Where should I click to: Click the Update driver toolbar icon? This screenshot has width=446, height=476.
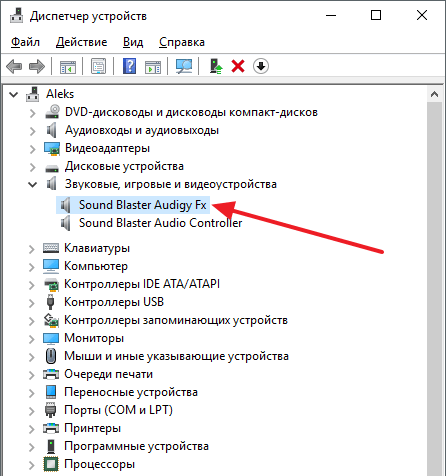click(x=216, y=66)
